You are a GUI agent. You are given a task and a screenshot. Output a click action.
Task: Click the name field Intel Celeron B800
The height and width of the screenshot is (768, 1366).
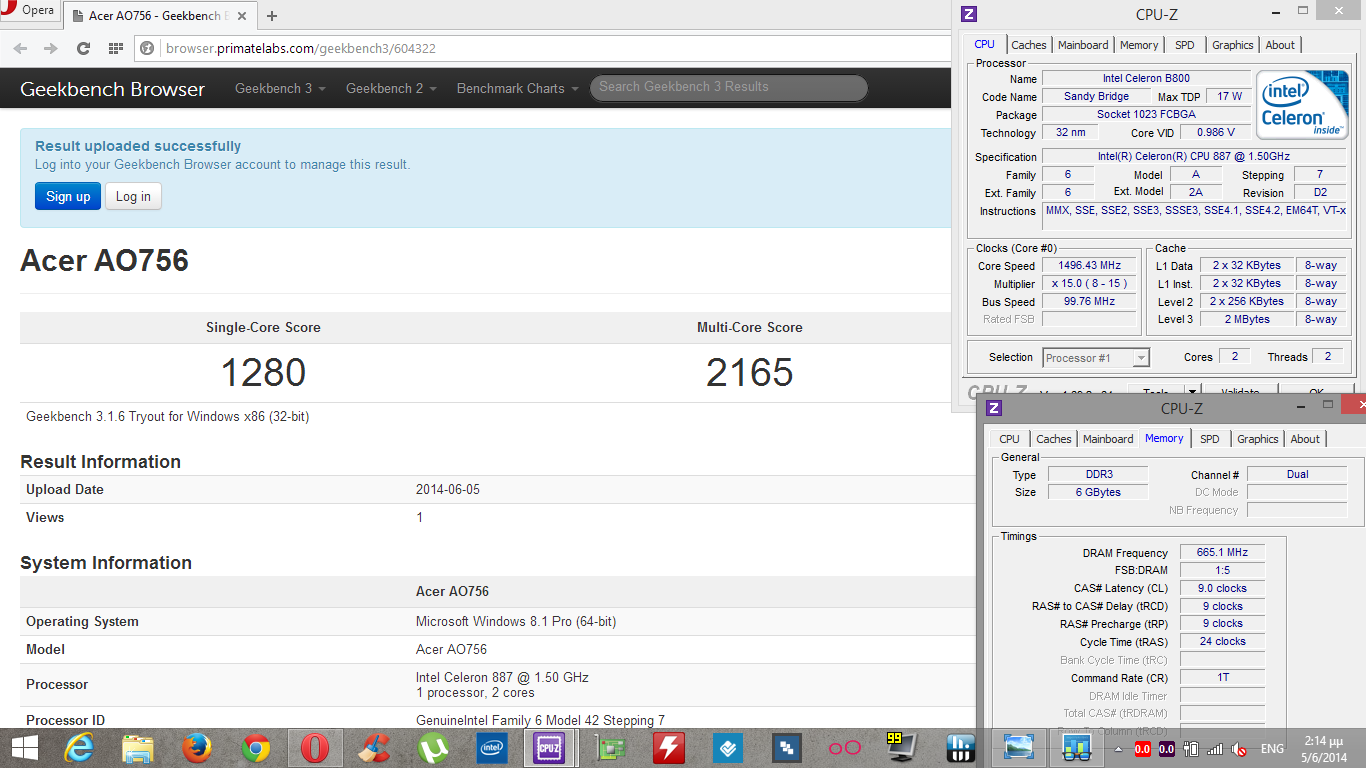pyautogui.click(x=1146, y=78)
